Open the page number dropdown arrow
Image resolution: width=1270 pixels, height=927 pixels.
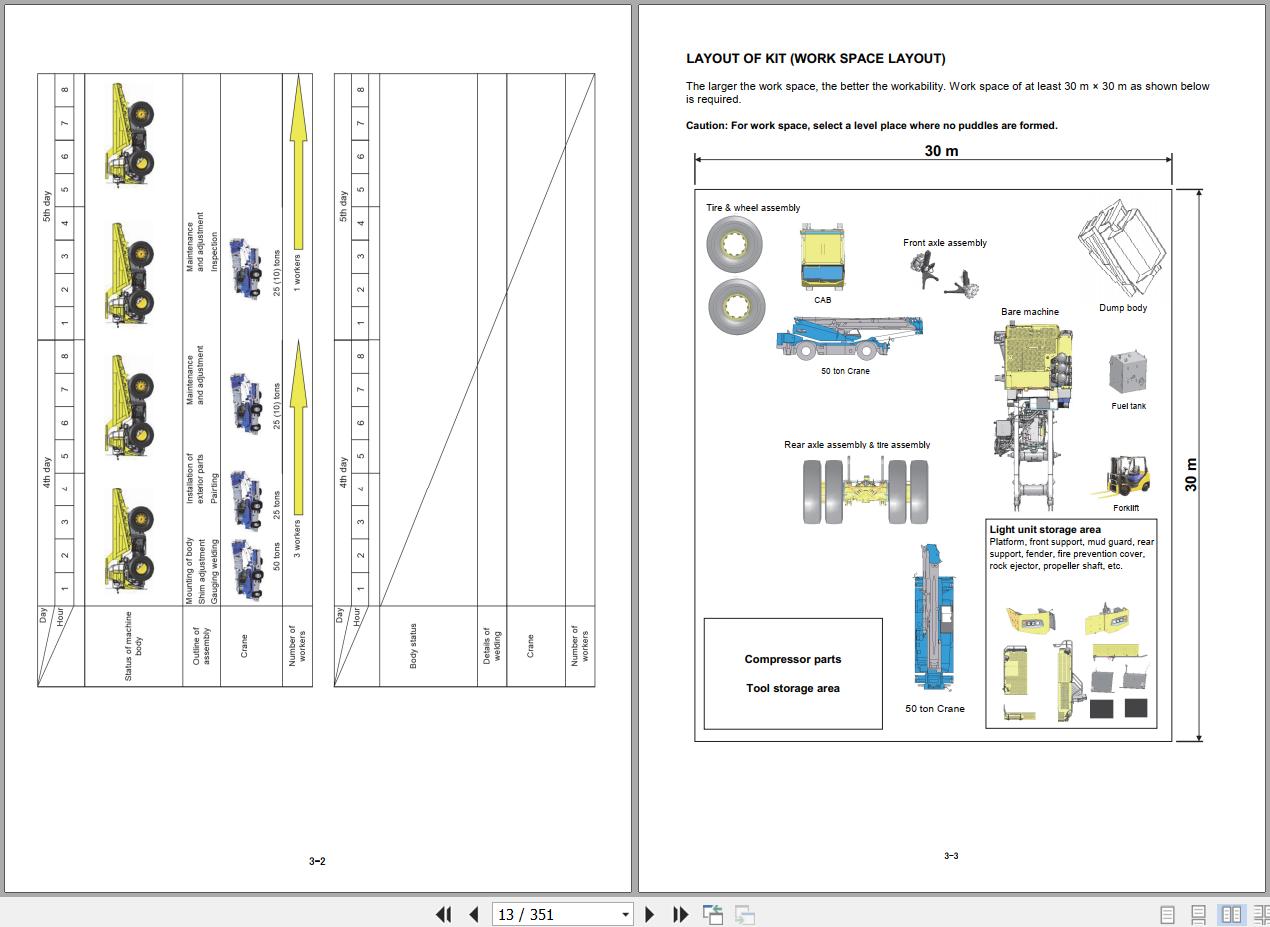pos(626,914)
